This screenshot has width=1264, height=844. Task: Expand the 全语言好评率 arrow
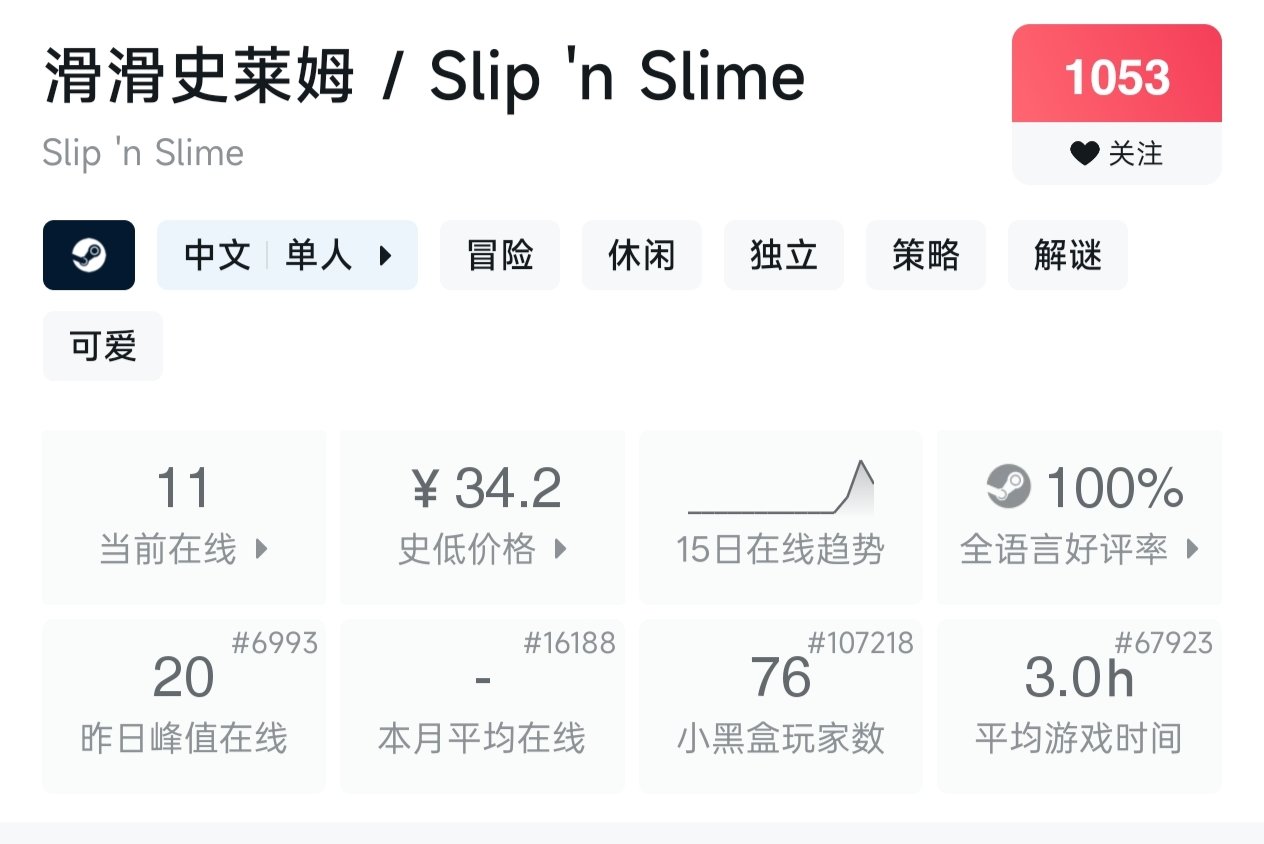(1192, 549)
